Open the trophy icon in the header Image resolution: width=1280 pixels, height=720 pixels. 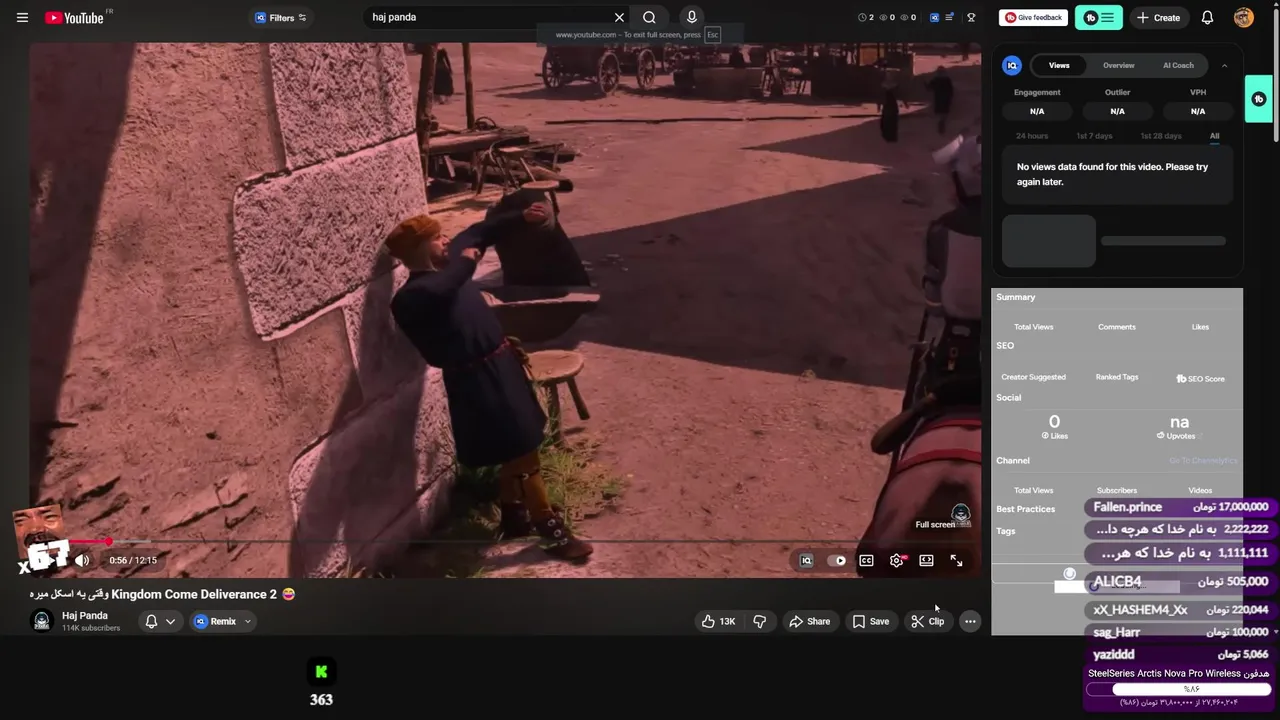pyautogui.click(x=970, y=17)
